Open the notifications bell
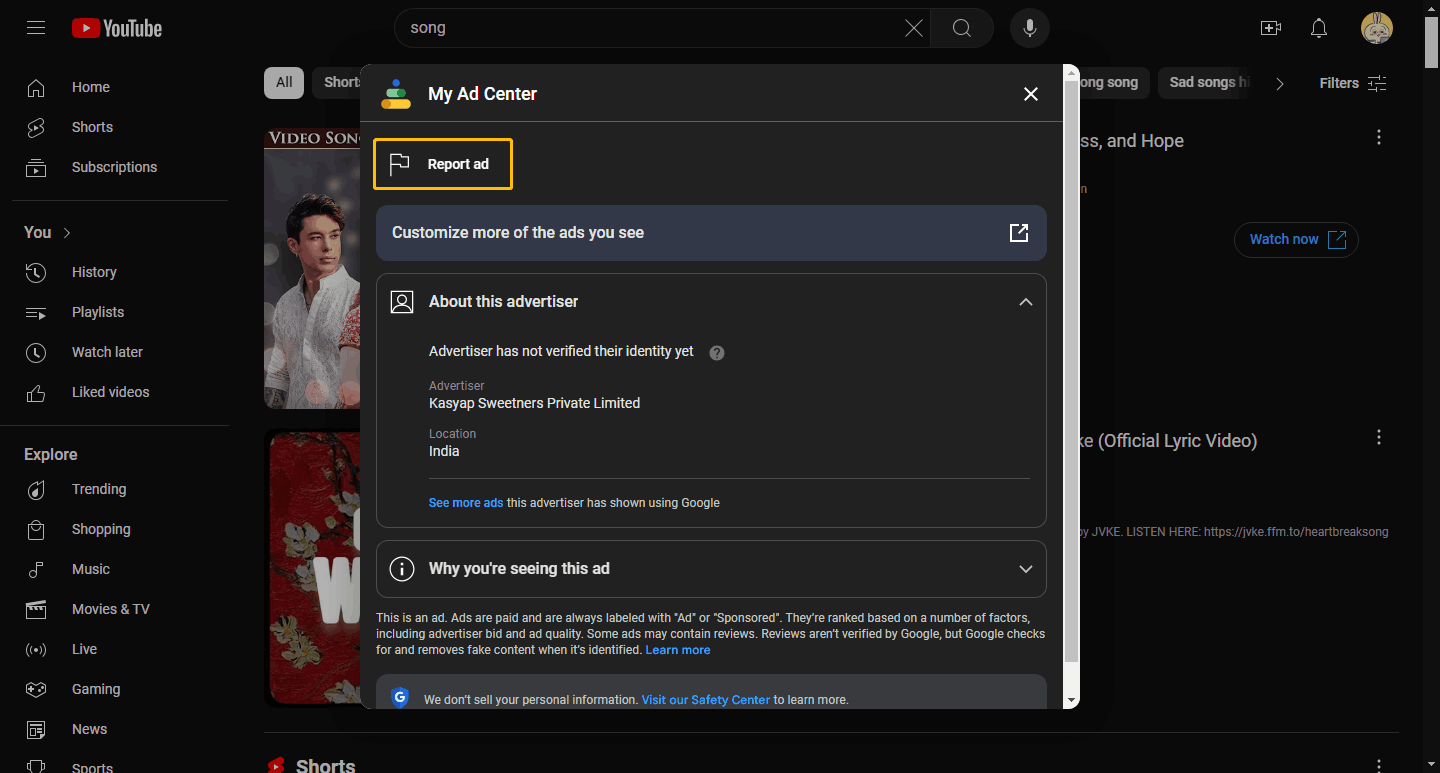Viewport: 1440px width, 773px height. pos(1319,28)
